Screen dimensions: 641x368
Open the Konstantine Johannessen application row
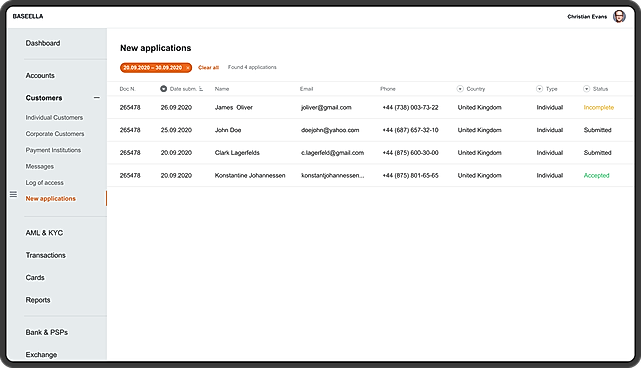pos(370,175)
